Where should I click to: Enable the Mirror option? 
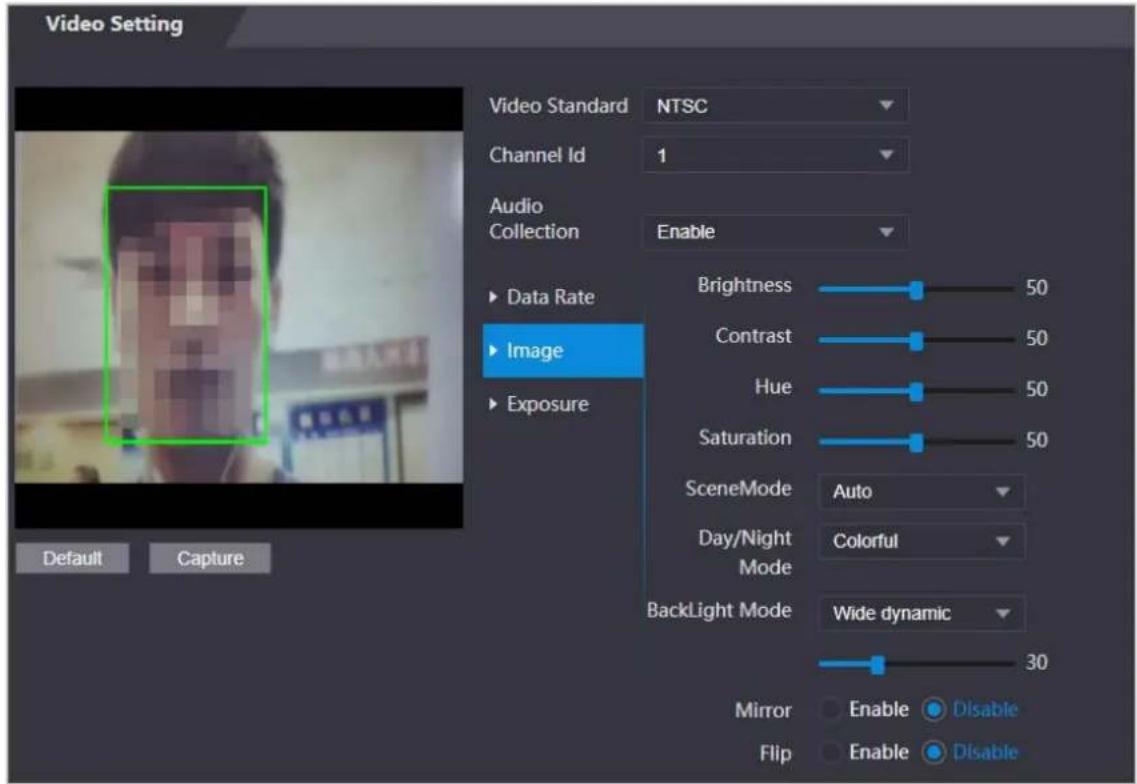click(830, 709)
